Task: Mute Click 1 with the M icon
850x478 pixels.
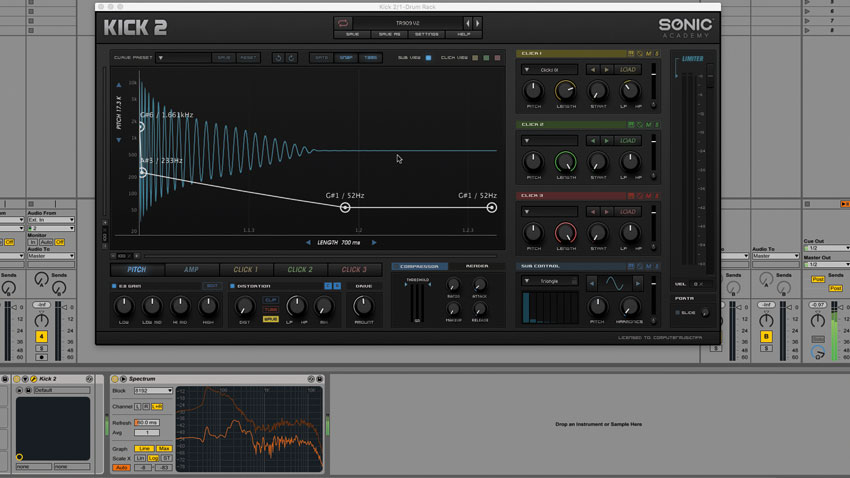Action: coord(648,54)
